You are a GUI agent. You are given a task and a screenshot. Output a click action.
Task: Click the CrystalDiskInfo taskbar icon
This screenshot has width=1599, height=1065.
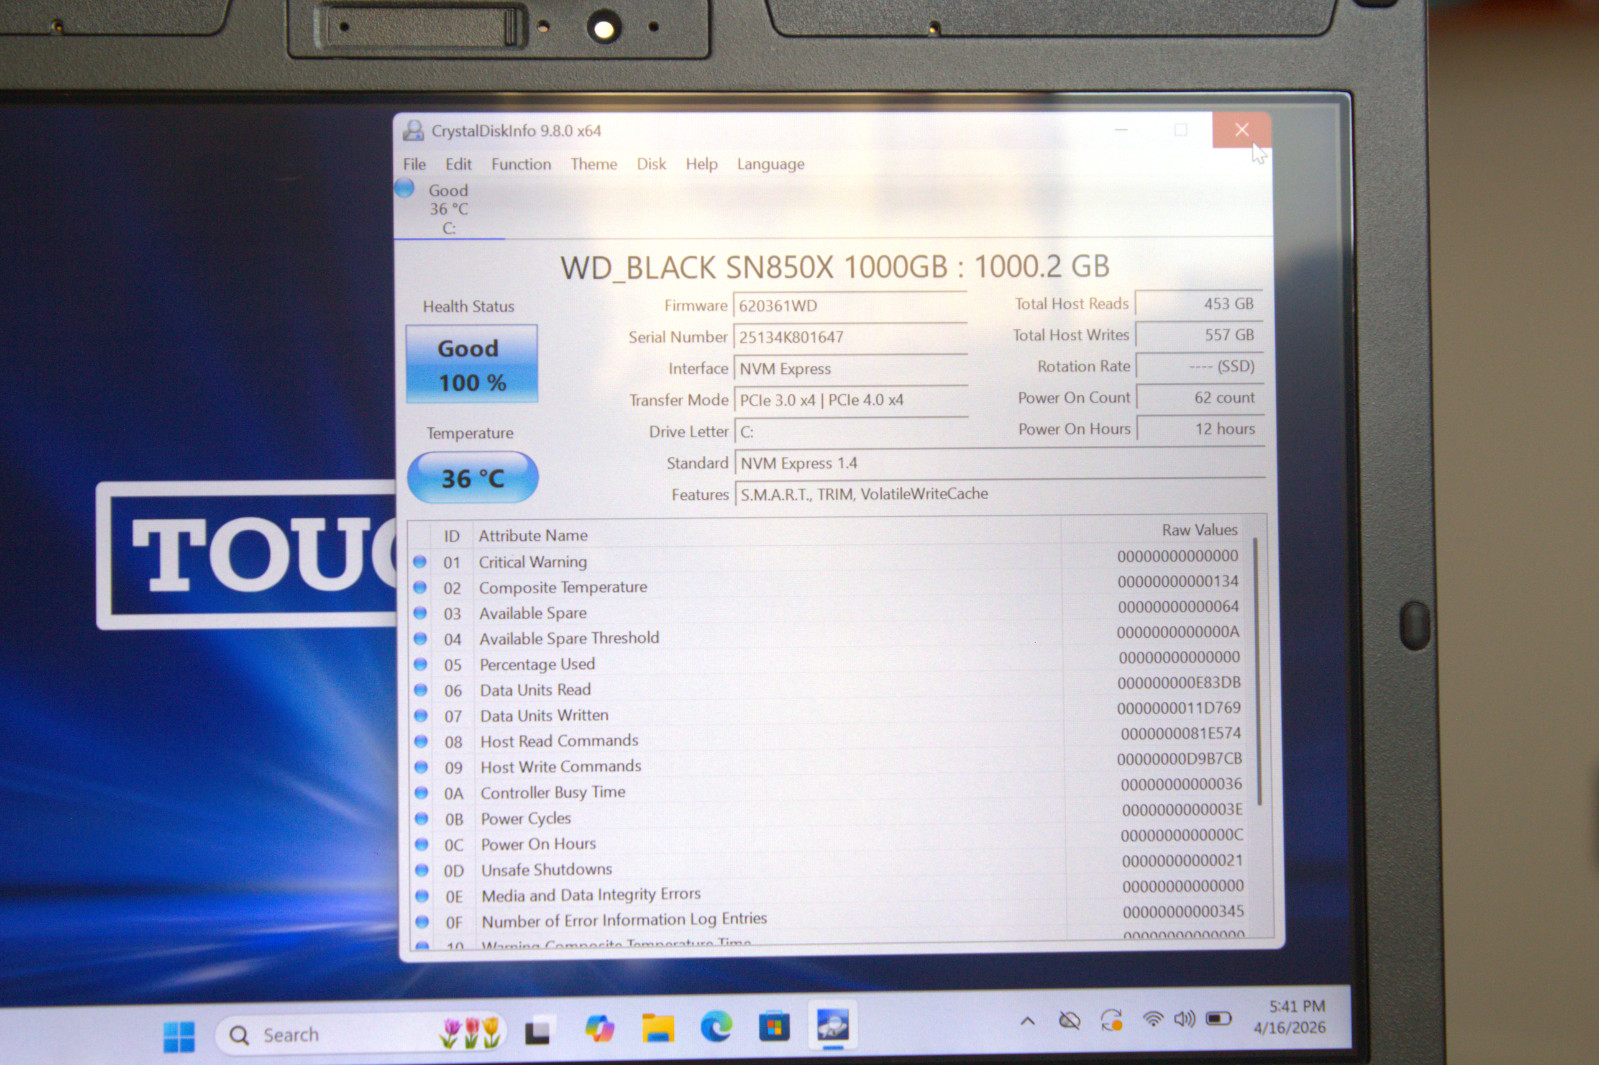tap(833, 1025)
